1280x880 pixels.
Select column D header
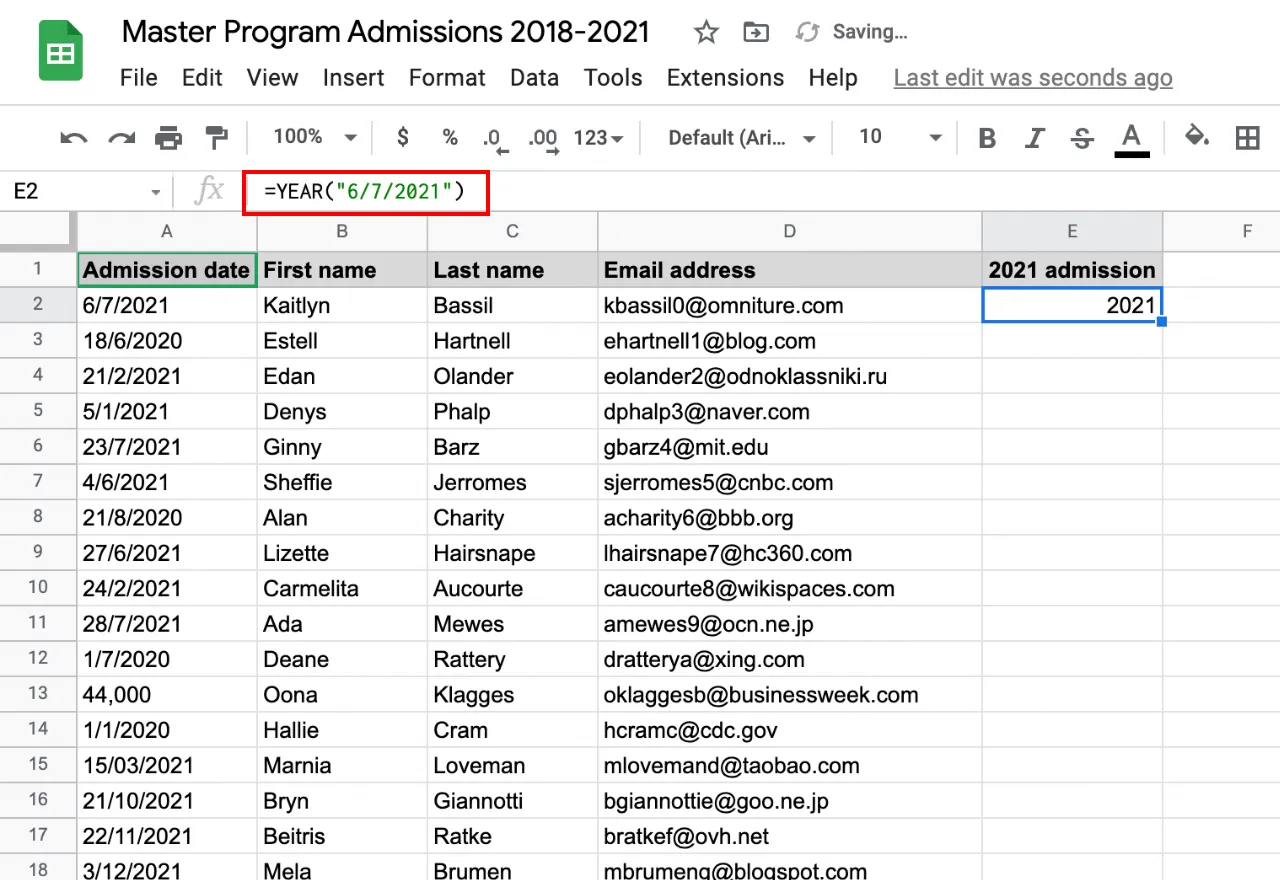(789, 231)
